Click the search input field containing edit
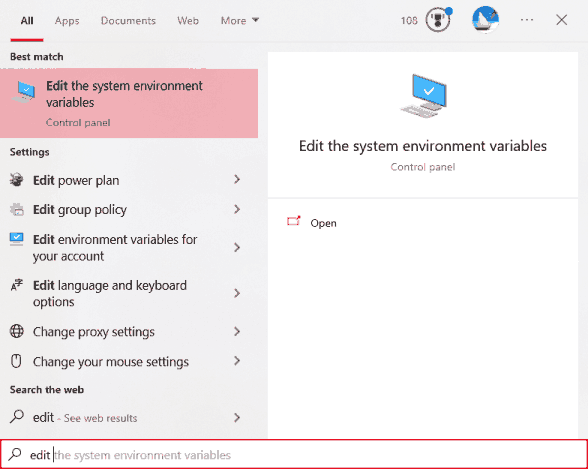Viewport: 588px width, 469px height. [294, 454]
